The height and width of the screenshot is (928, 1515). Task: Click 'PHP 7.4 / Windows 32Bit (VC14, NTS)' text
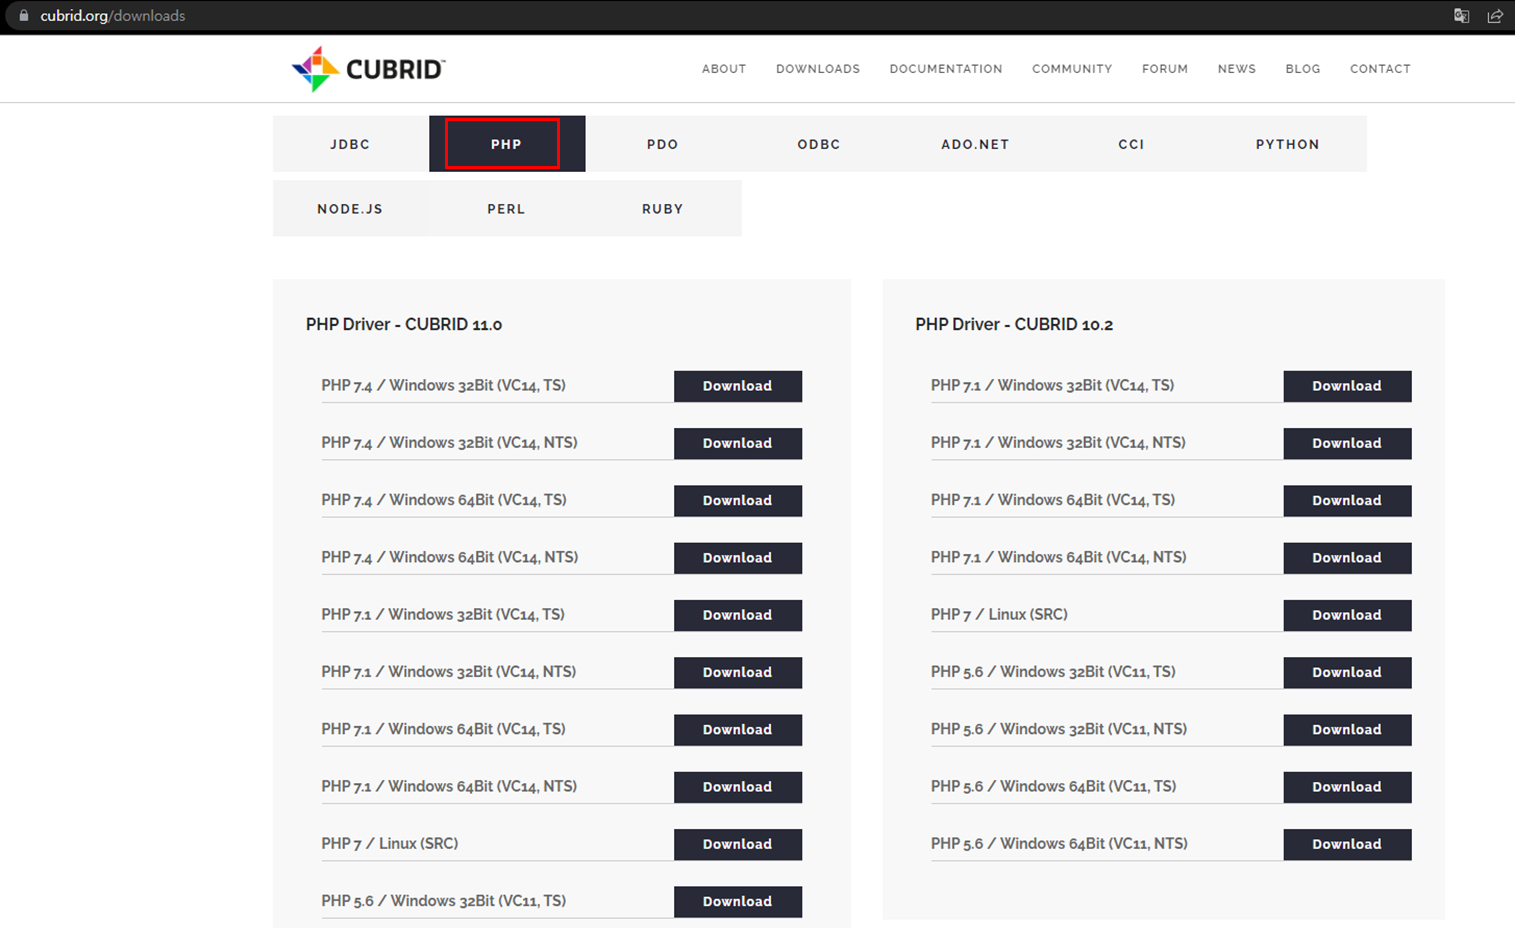[x=449, y=443]
